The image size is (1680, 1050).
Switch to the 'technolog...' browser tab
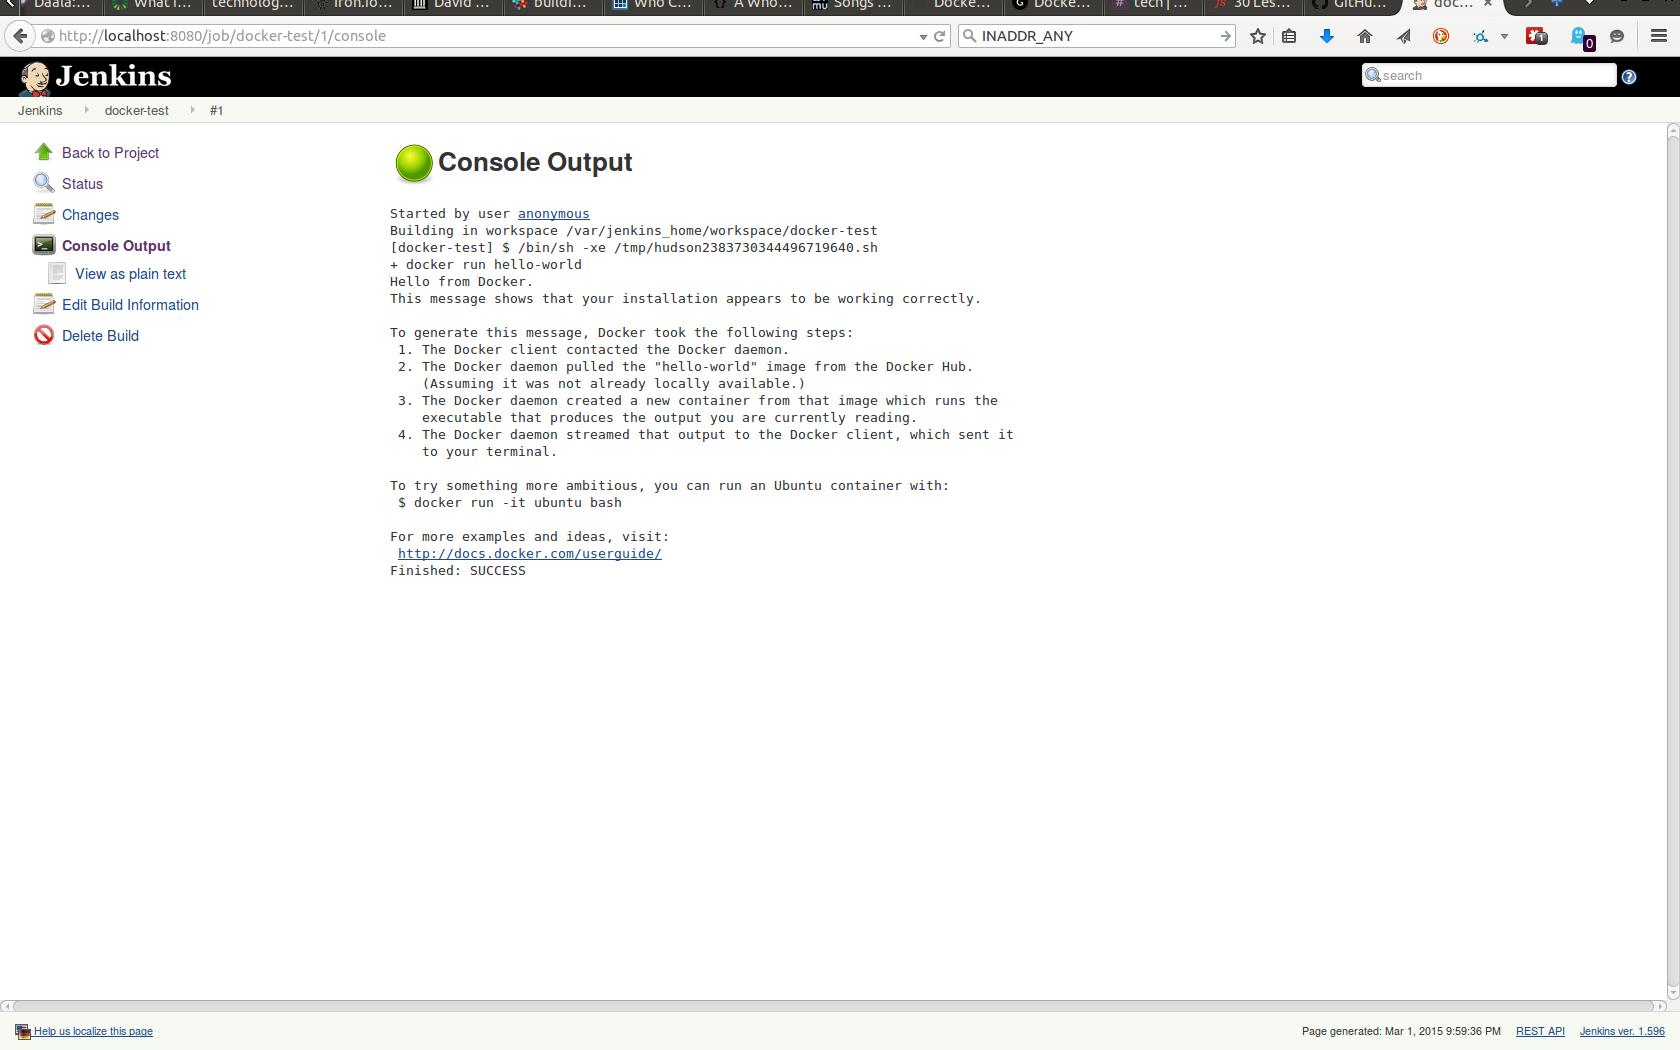click(x=253, y=6)
